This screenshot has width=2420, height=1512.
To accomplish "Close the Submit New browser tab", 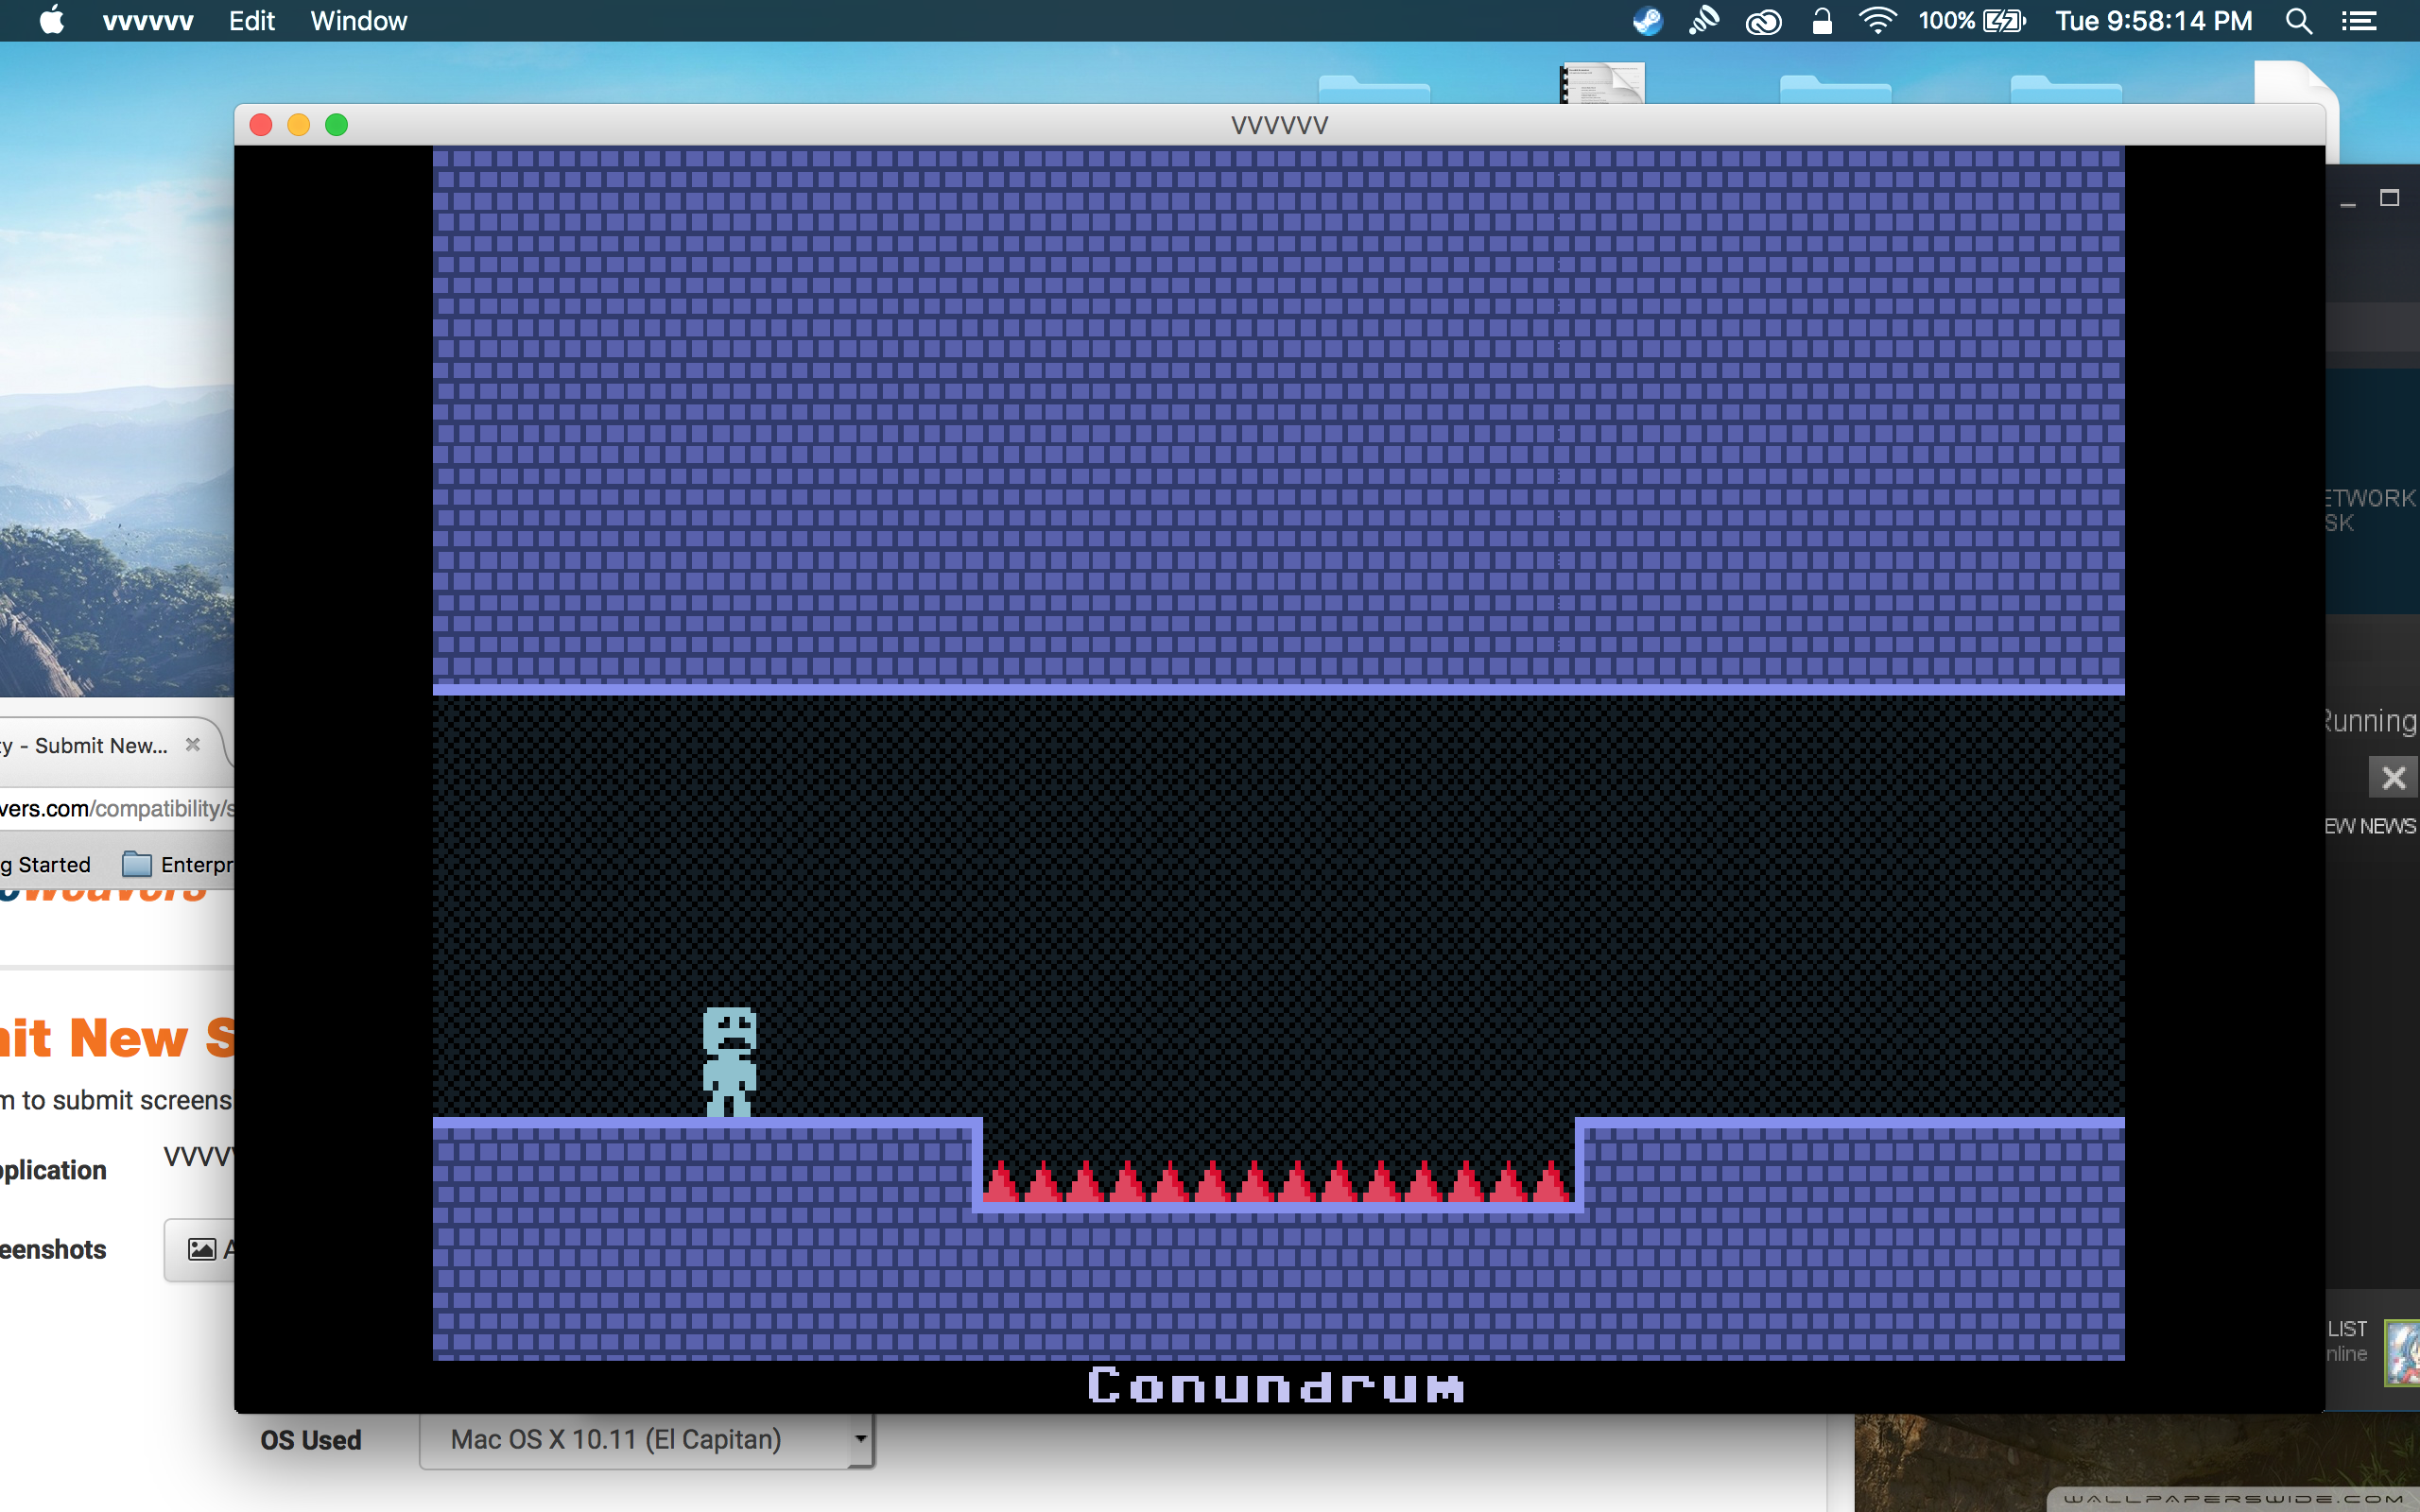I will click(193, 745).
